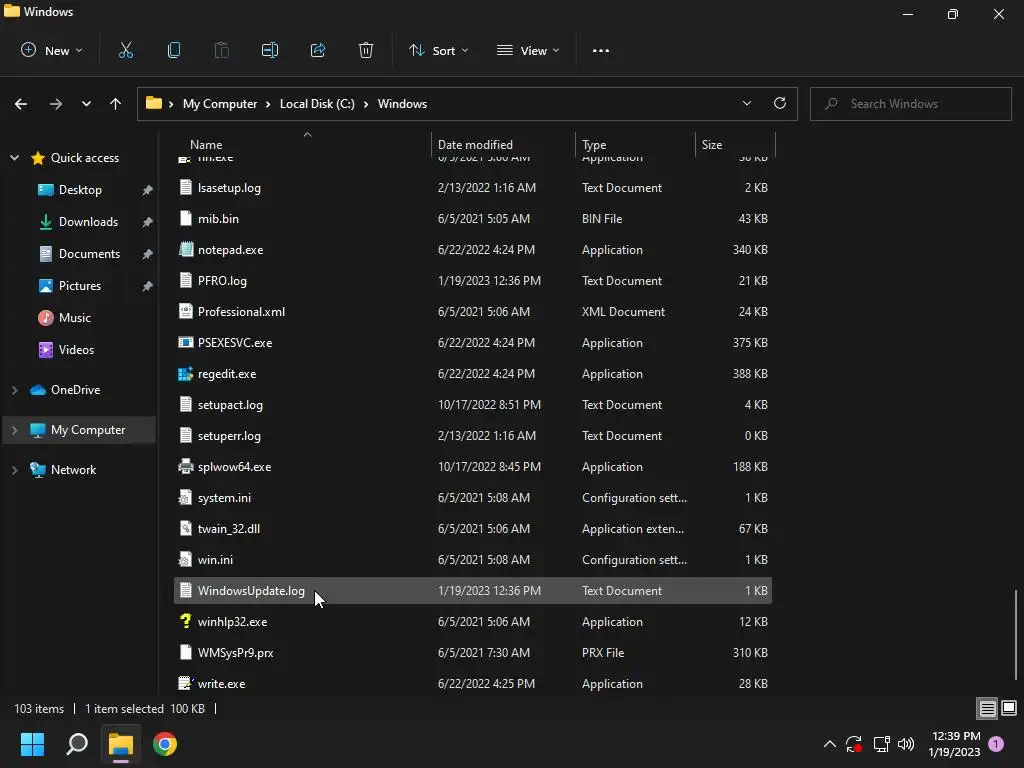Select Videos in sidebar
Image resolution: width=1024 pixels, height=768 pixels.
tap(76, 349)
